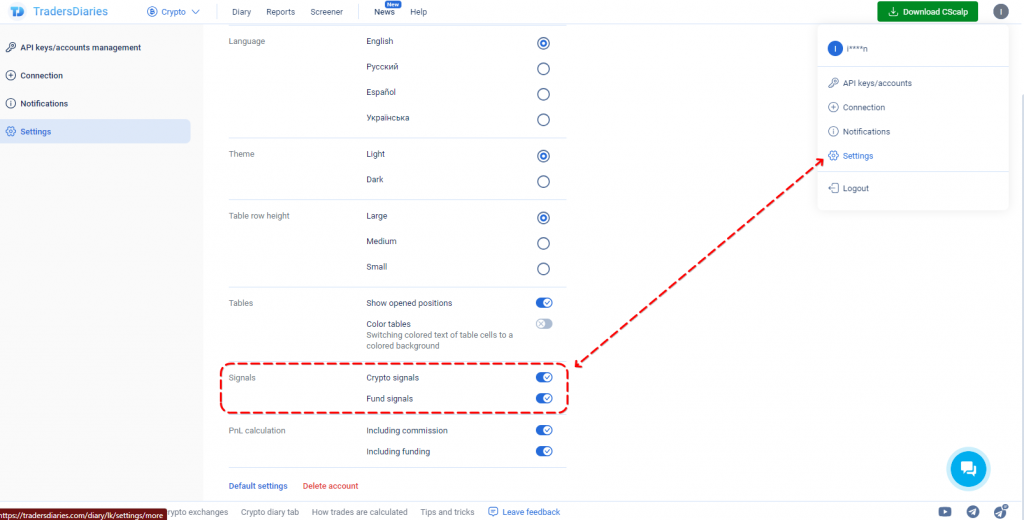Open the Screener menu item
Viewport: 1024px width, 520px height.
click(x=326, y=12)
